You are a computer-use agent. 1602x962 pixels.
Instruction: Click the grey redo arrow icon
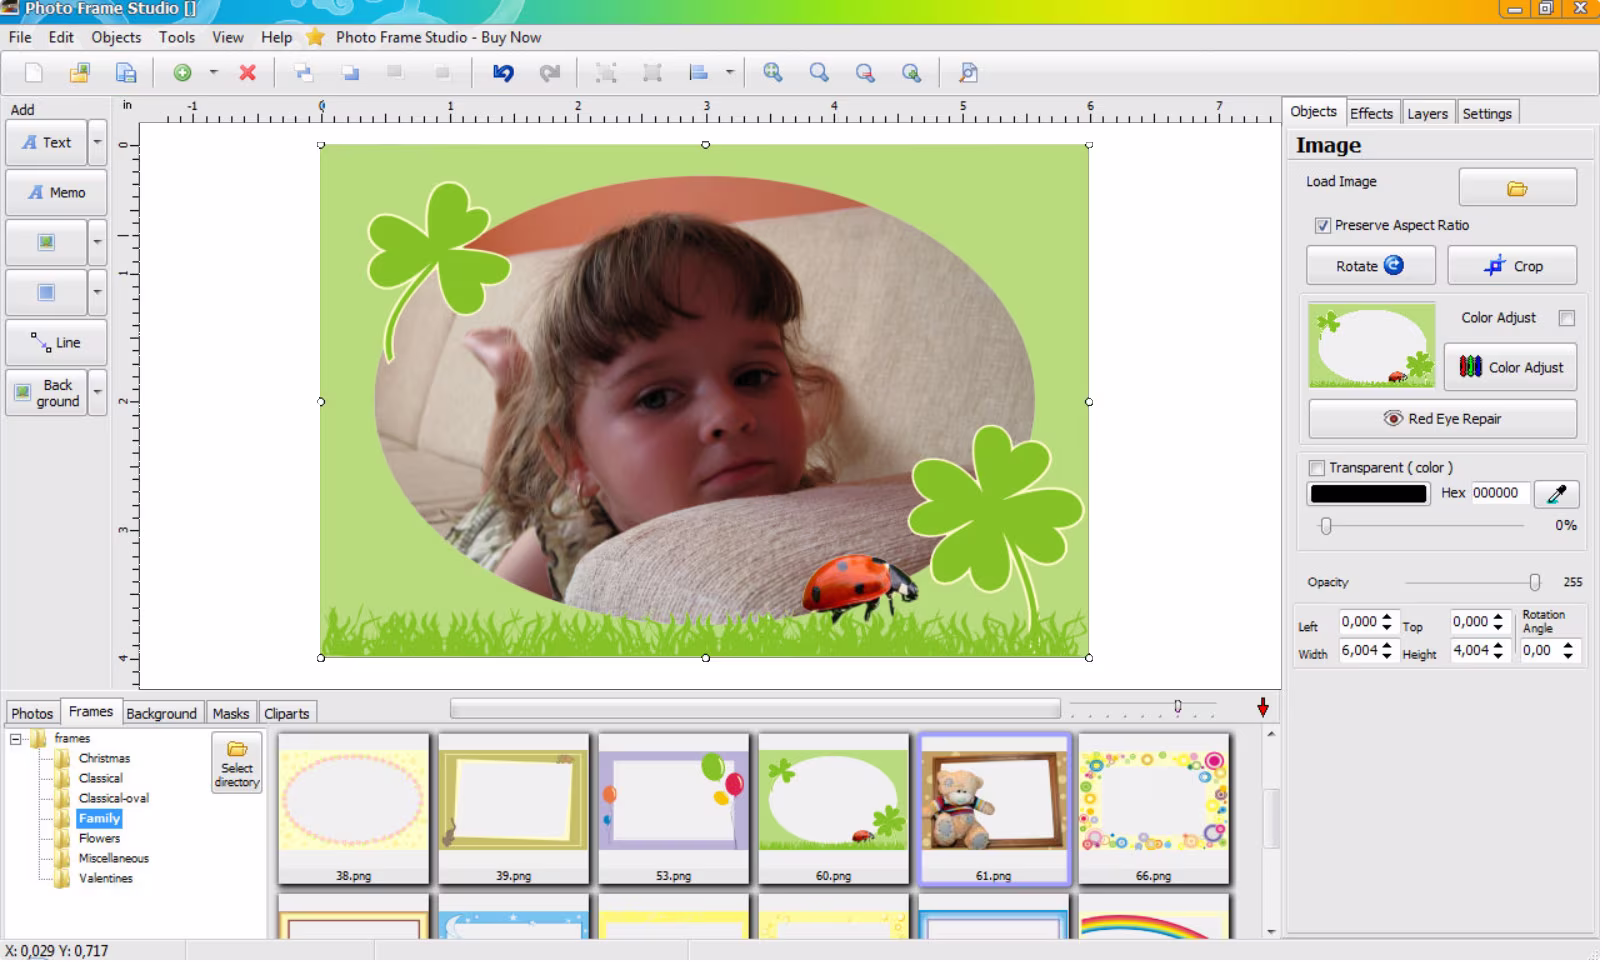pos(550,73)
